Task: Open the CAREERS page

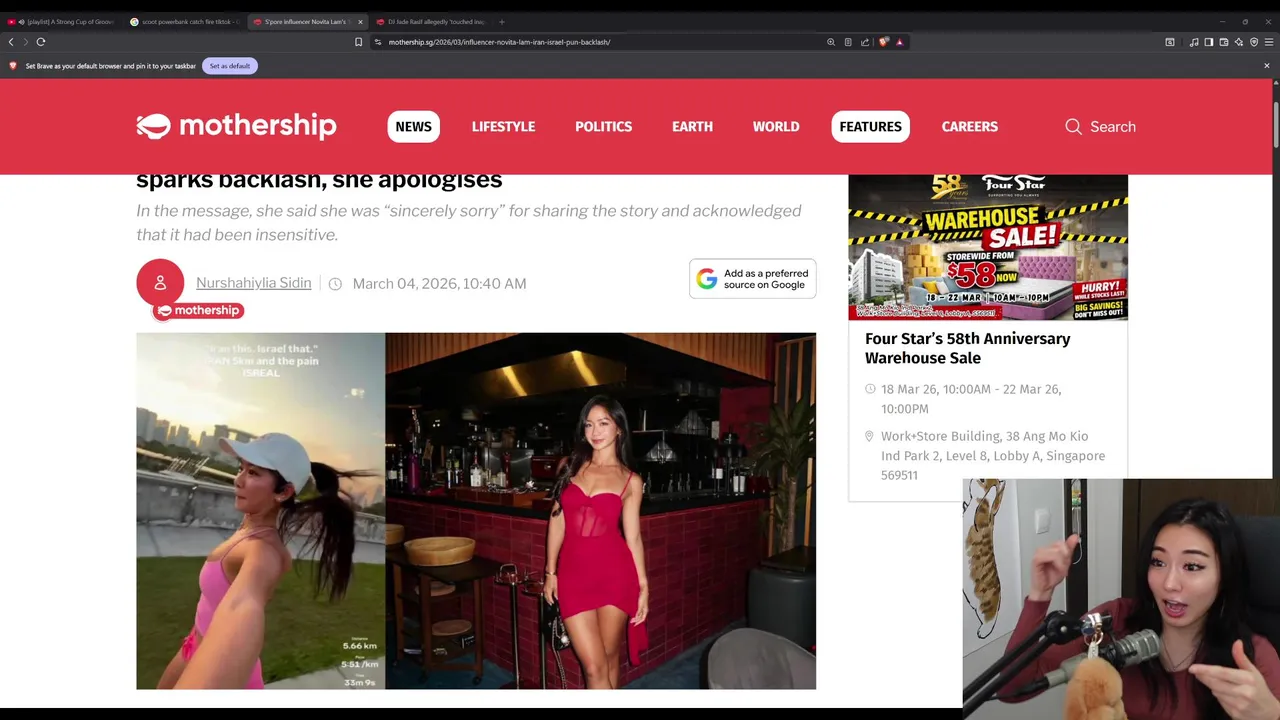Action: [x=969, y=127]
